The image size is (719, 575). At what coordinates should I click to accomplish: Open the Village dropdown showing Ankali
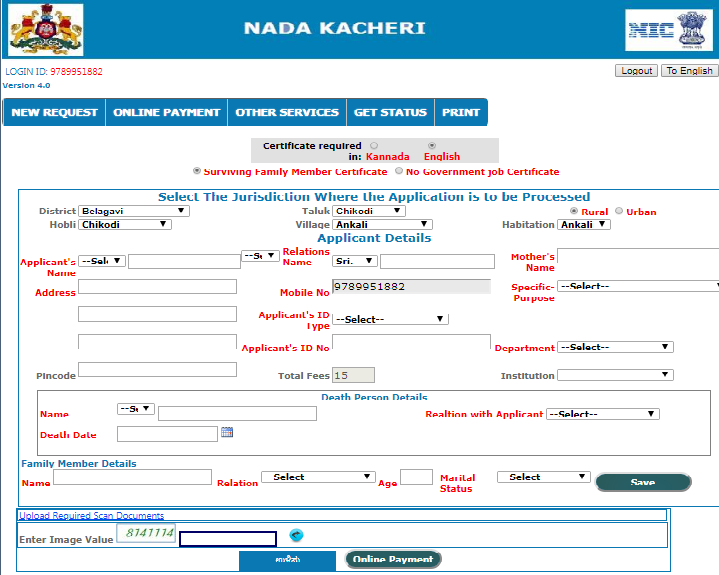pyautogui.click(x=382, y=225)
